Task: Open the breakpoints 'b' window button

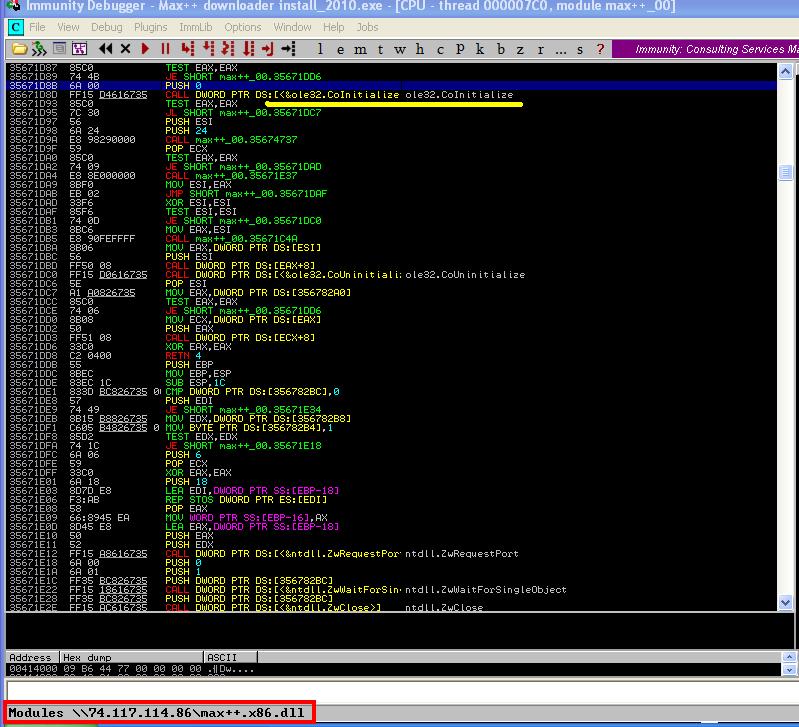Action: (x=501, y=49)
